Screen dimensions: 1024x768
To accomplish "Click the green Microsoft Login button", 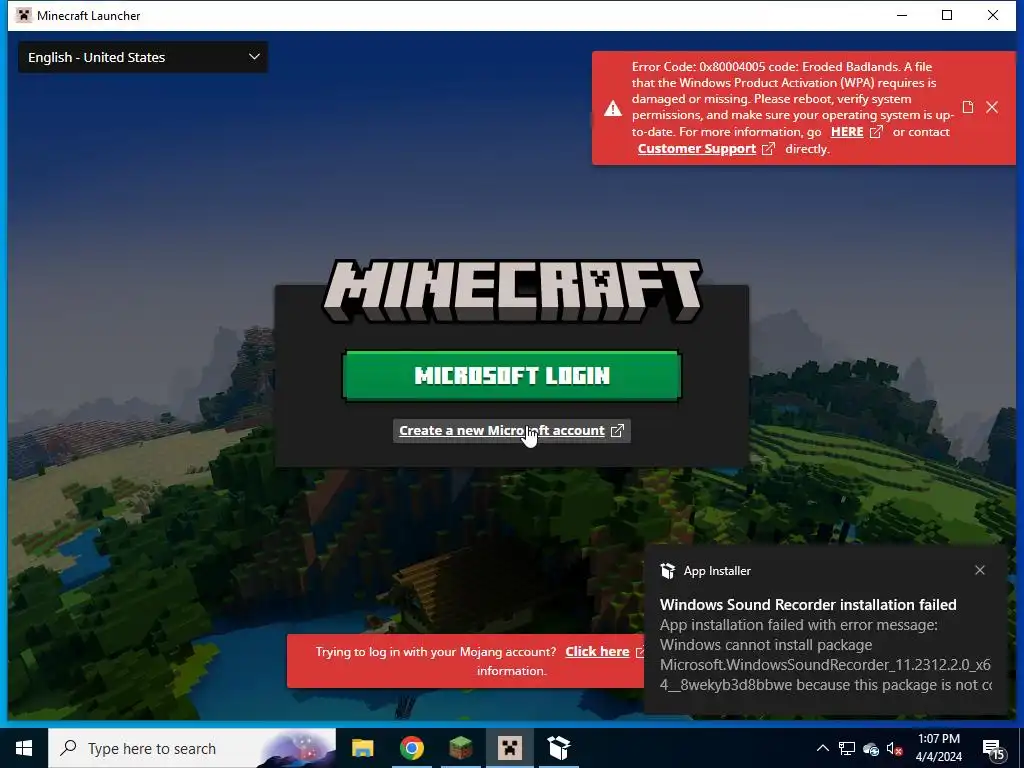I will pyautogui.click(x=512, y=376).
